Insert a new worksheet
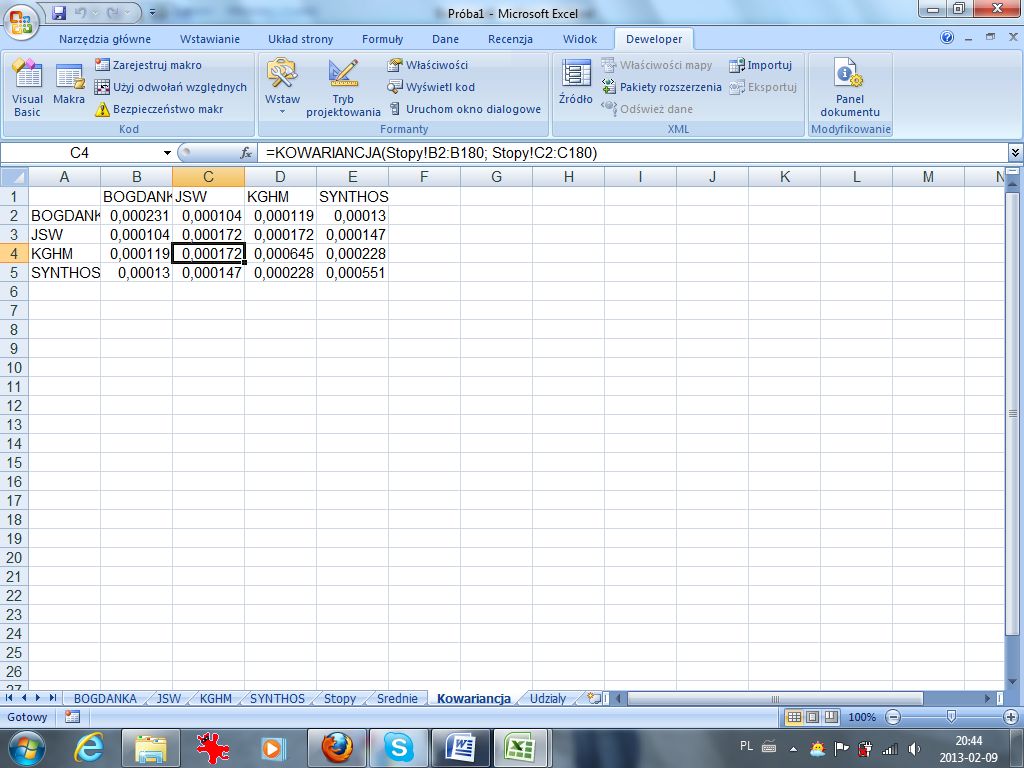The height and width of the screenshot is (768, 1024). [594, 698]
